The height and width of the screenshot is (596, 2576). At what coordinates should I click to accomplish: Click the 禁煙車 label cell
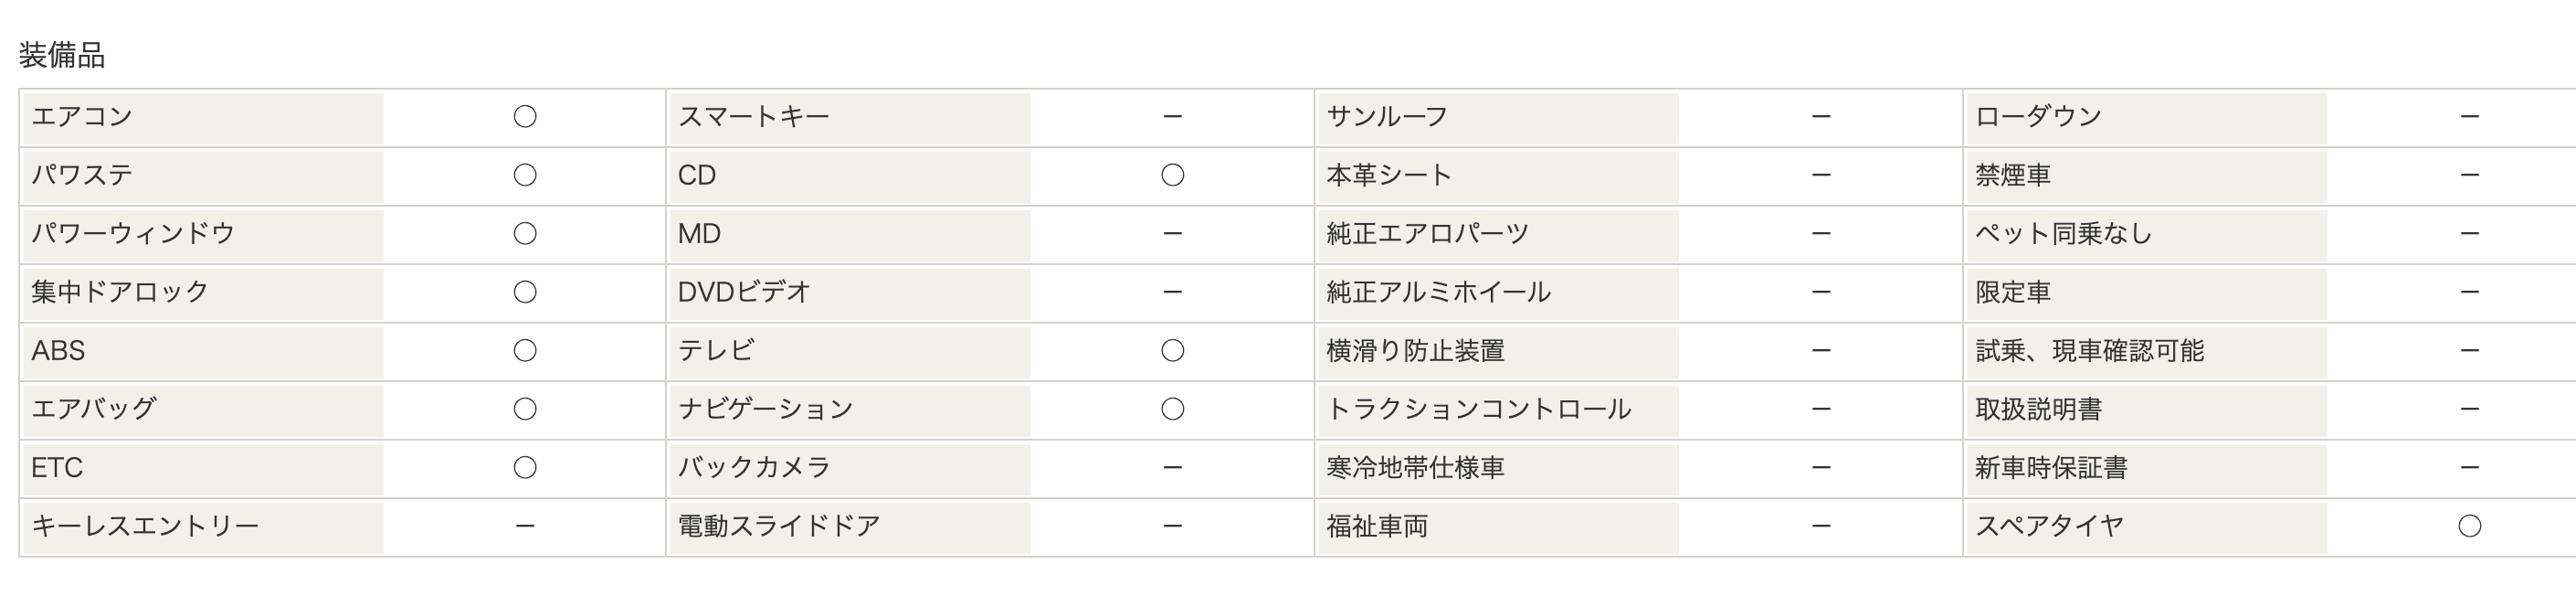pyautogui.click(x=2146, y=175)
